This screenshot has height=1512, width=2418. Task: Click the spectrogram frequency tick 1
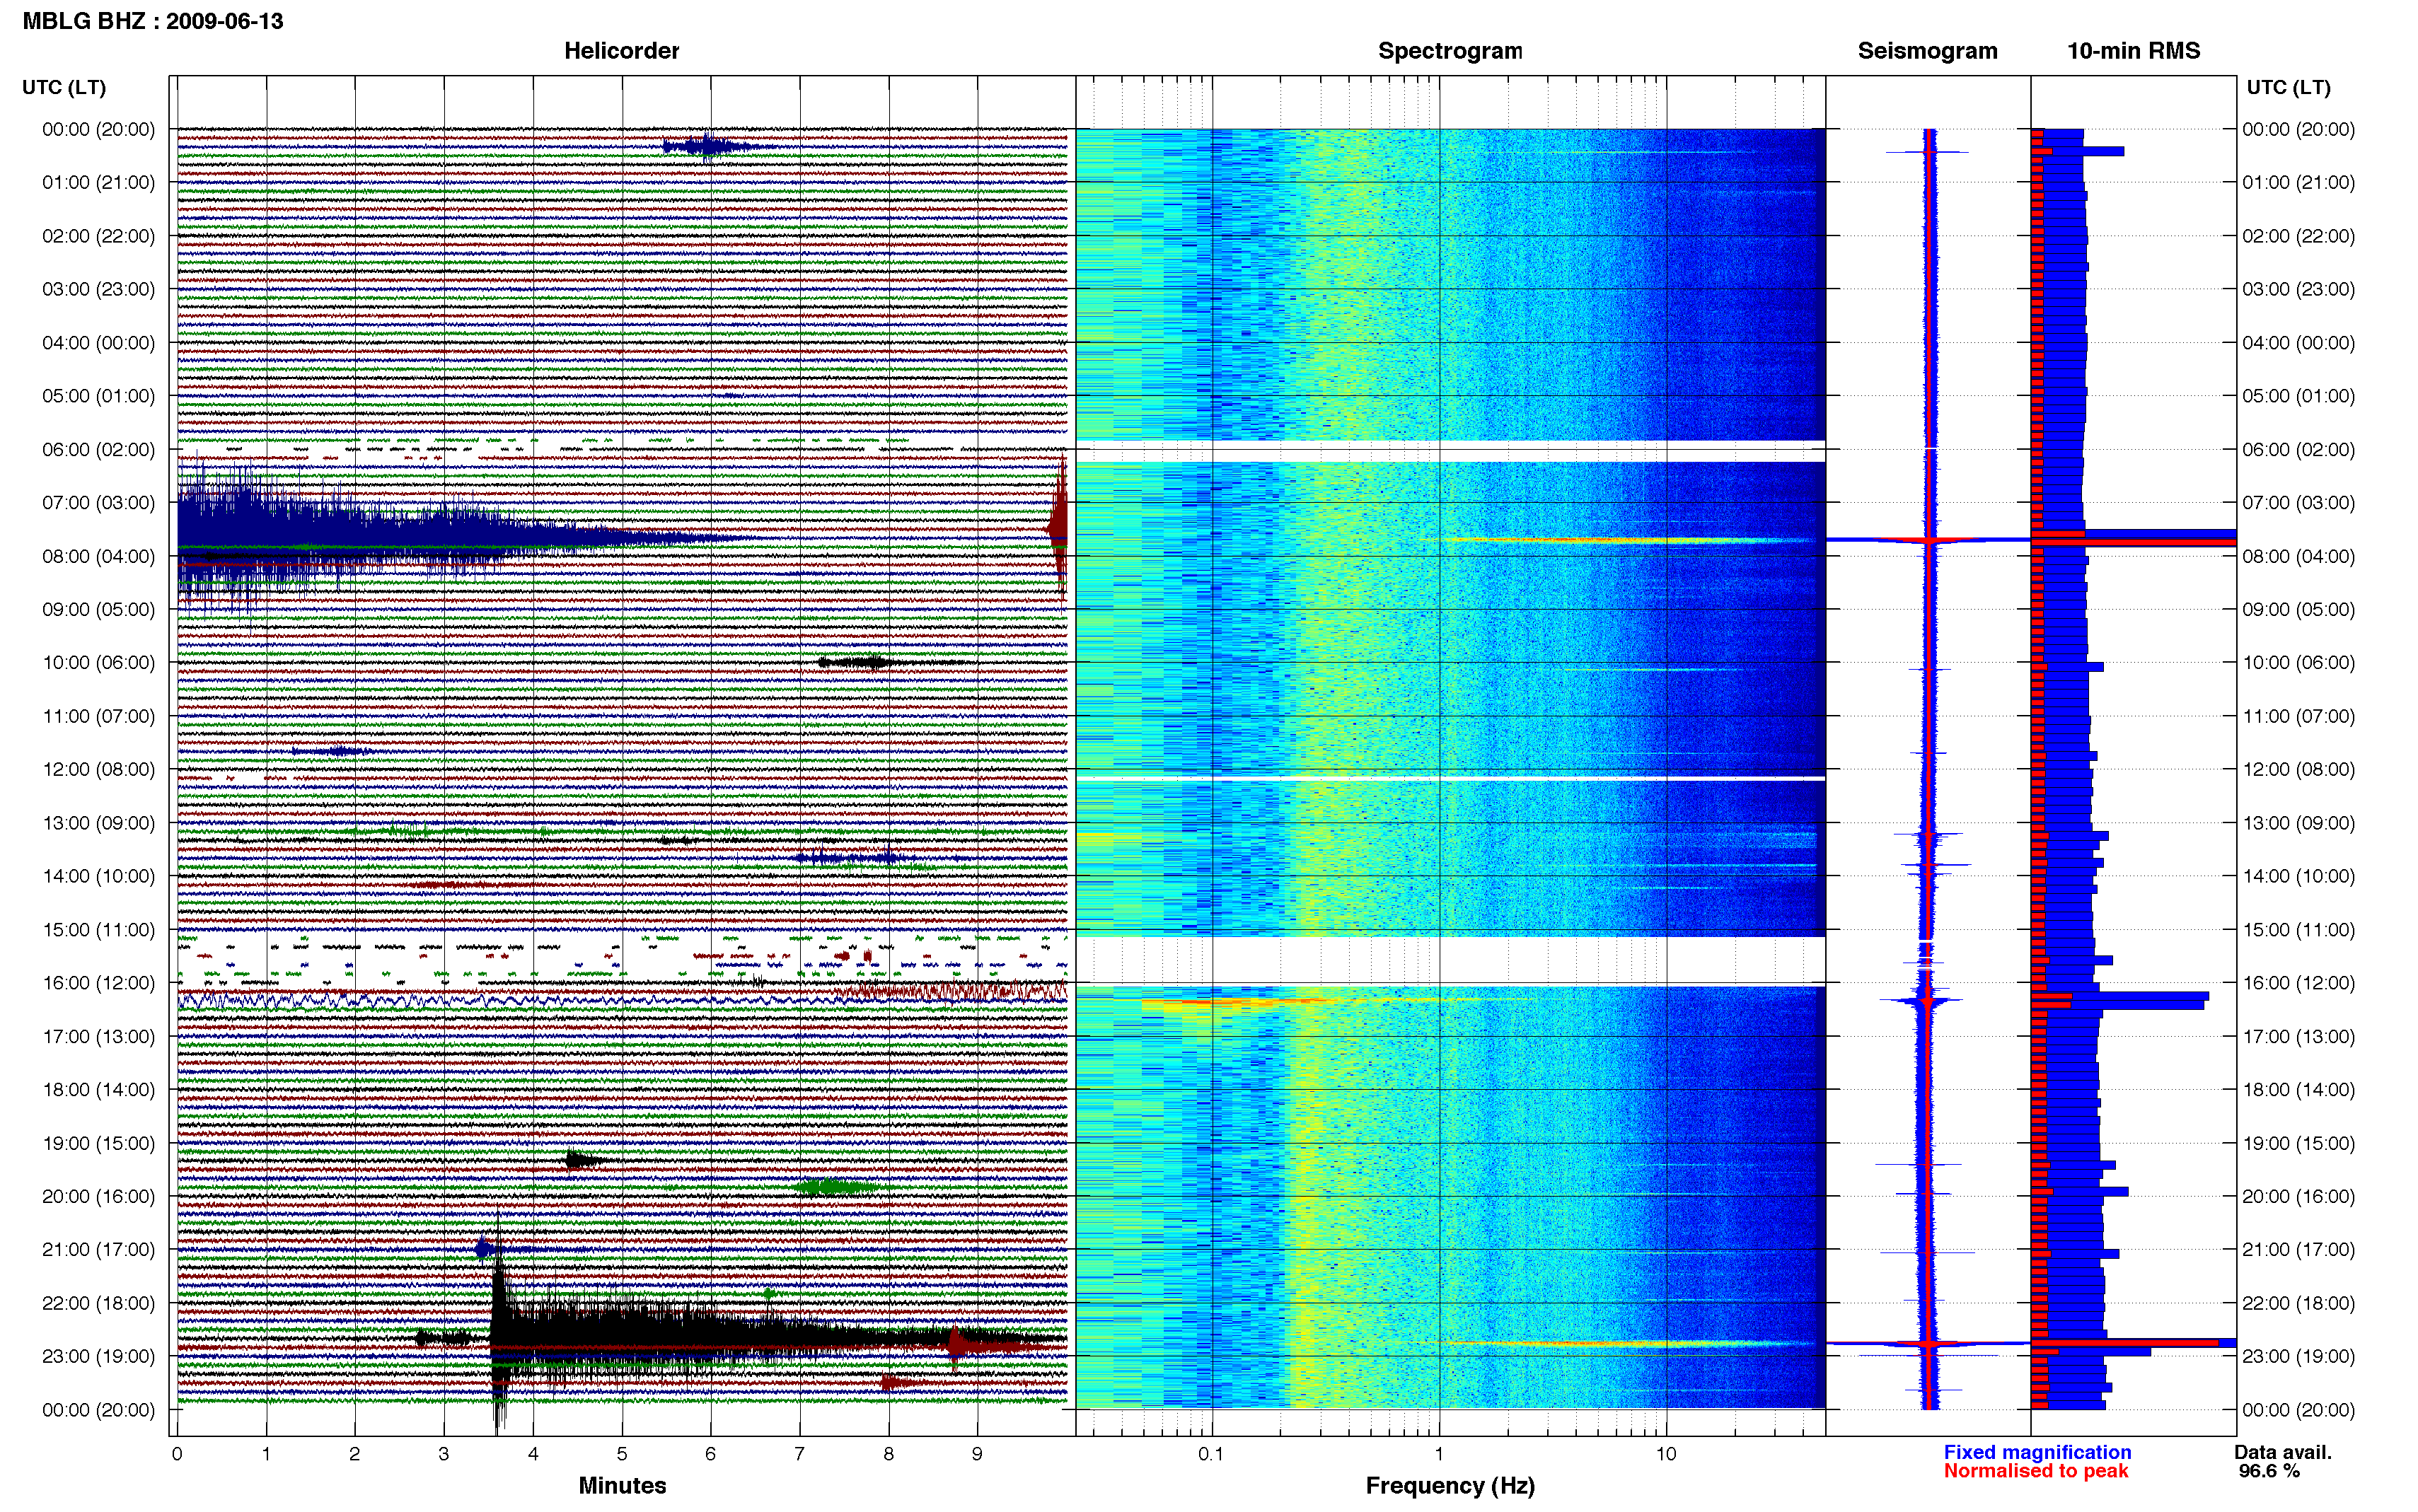(1439, 1454)
